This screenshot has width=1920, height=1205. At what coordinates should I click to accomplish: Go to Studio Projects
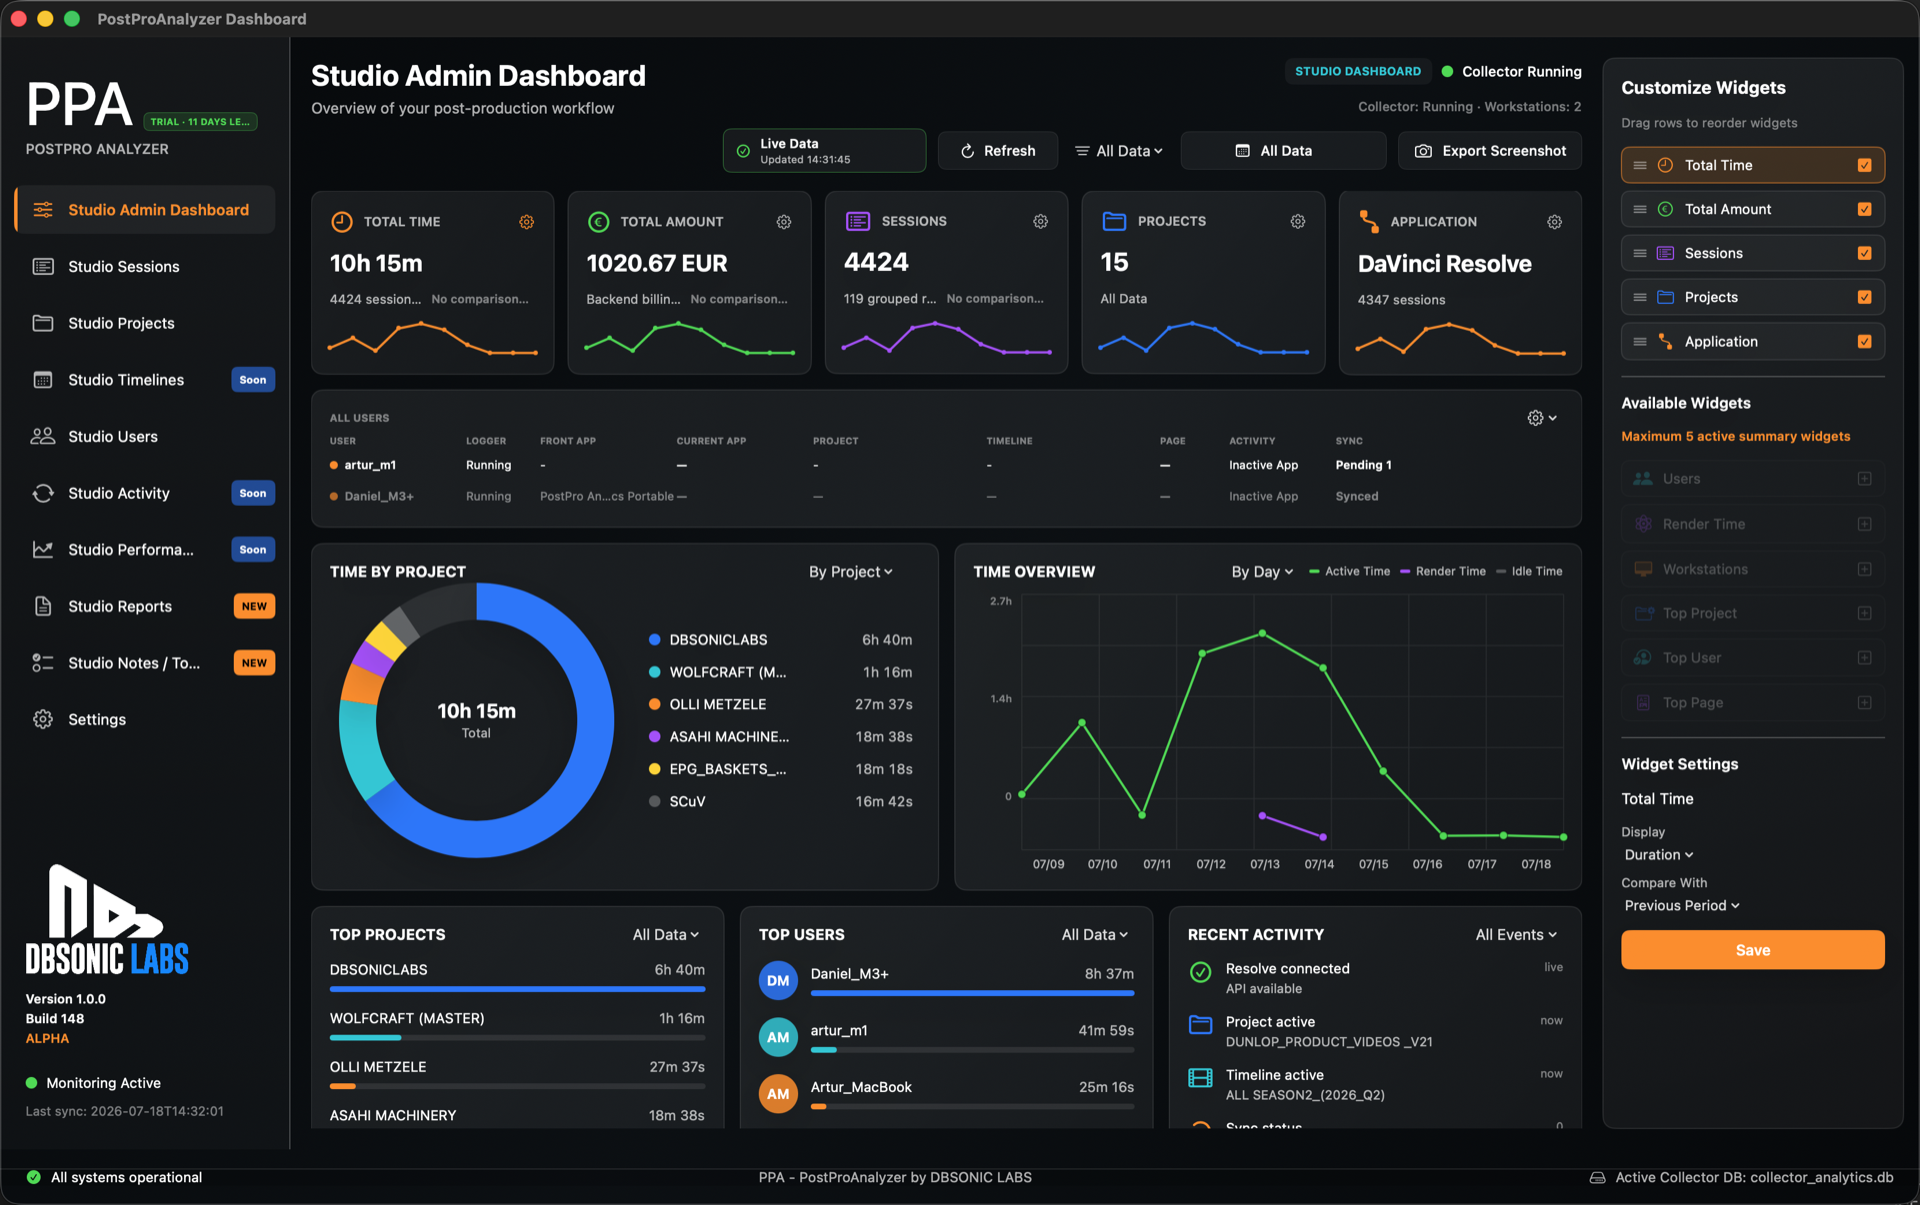pos(145,323)
